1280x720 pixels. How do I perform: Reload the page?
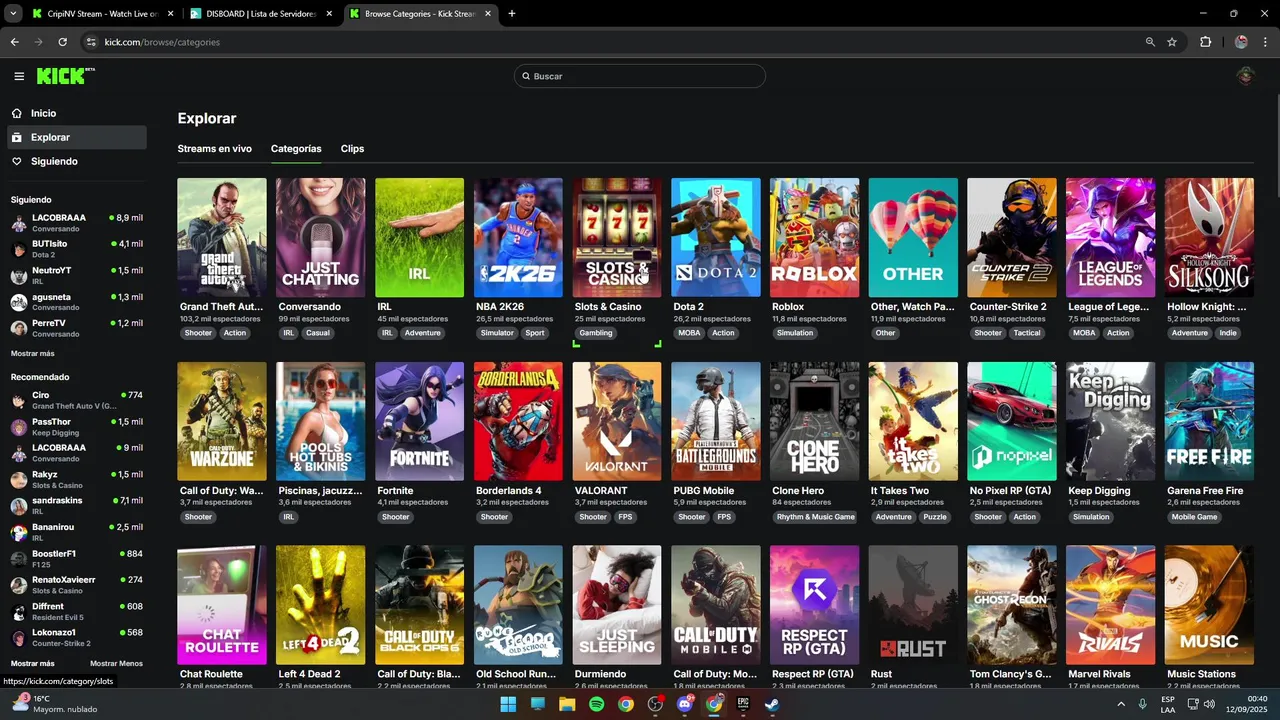coord(62,42)
